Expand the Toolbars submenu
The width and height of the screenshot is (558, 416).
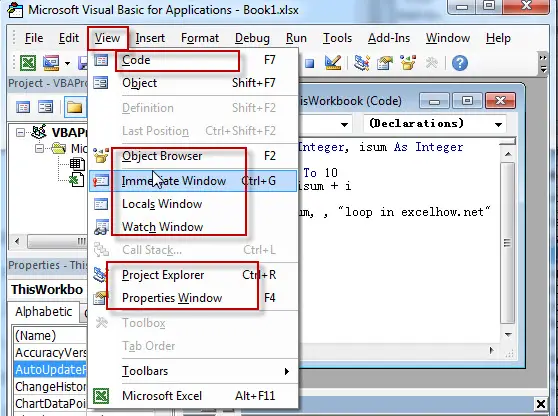[193, 371]
